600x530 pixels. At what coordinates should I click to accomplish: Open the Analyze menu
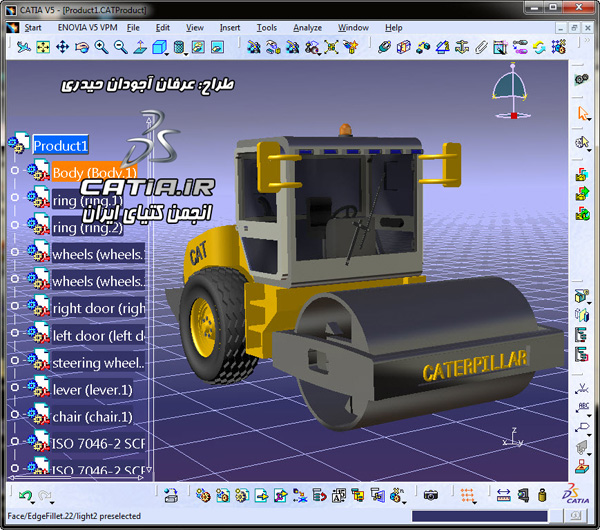[307, 28]
